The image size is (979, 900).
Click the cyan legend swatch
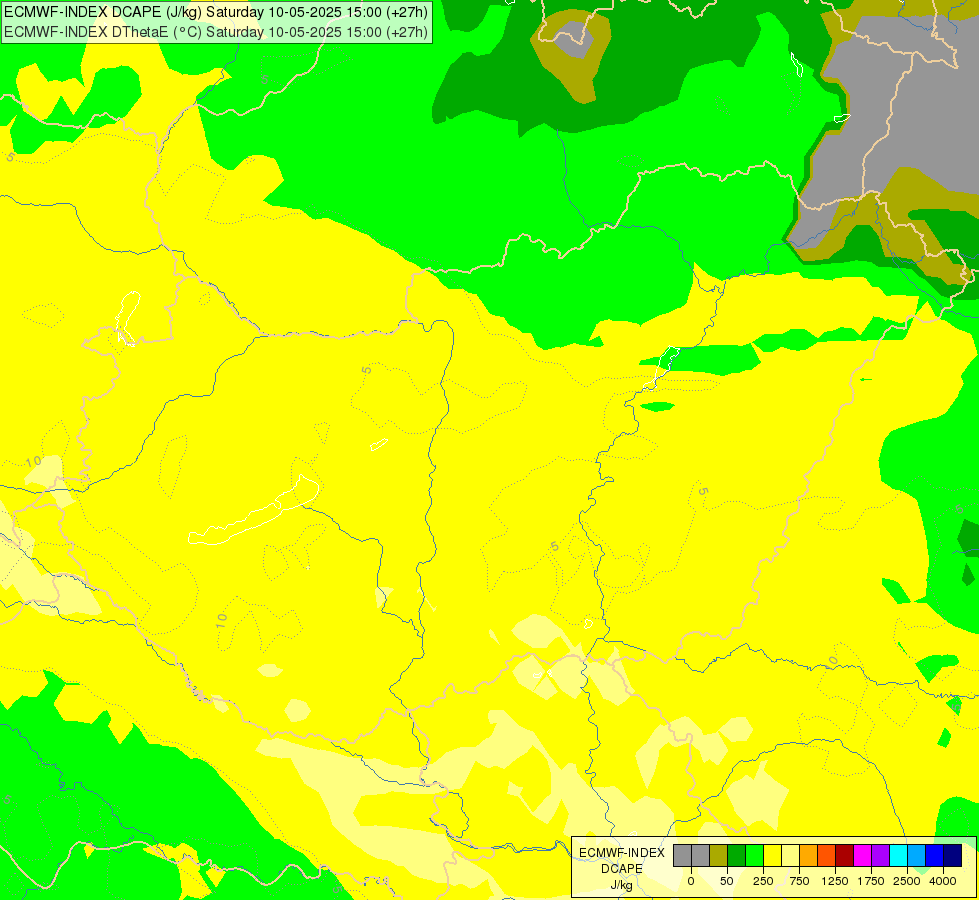pos(899,855)
